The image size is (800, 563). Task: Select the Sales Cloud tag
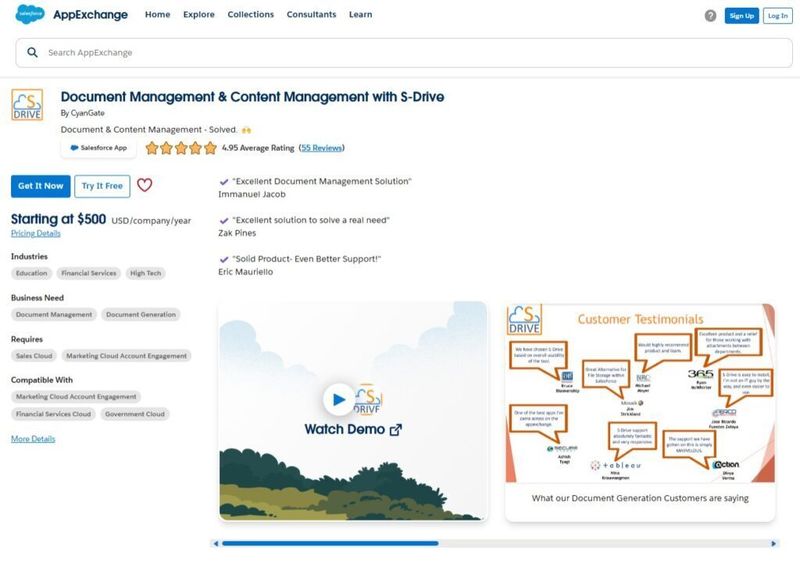pyautogui.click(x=34, y=356)
